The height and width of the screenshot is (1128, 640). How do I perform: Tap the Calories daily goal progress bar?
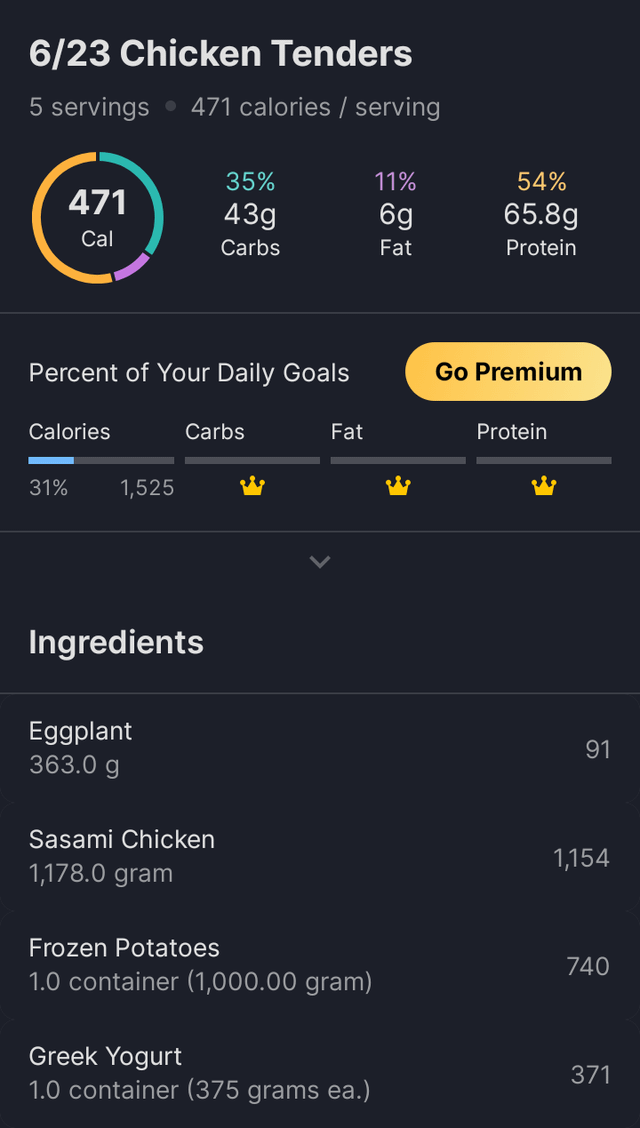point(101,460)
